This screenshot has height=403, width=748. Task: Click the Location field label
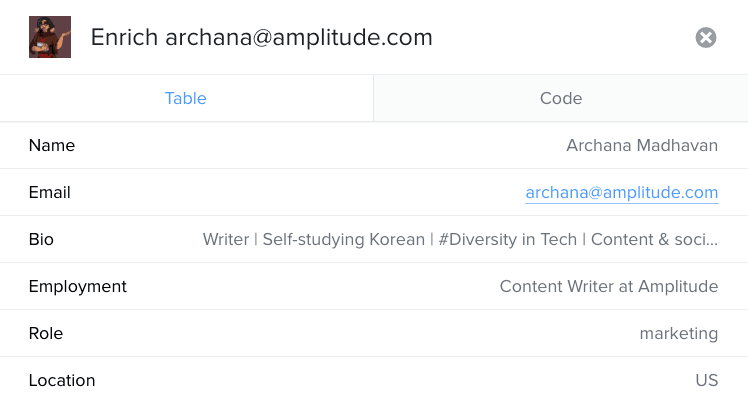coord(62,381)
